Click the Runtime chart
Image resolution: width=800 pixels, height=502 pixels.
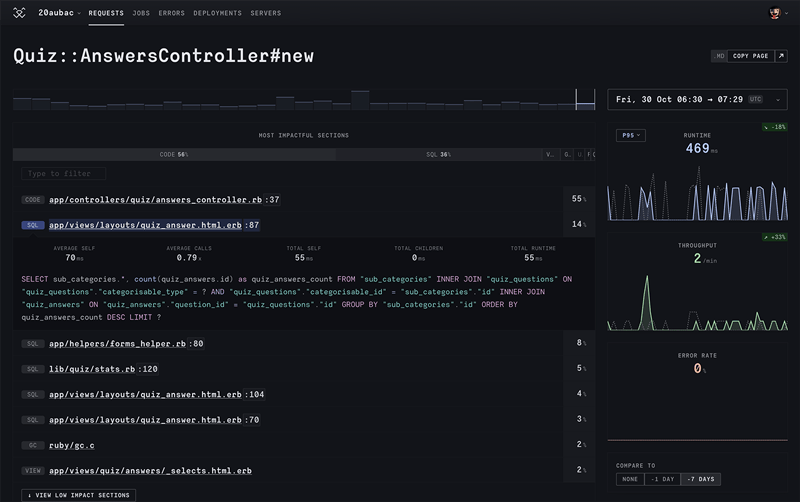697,194
